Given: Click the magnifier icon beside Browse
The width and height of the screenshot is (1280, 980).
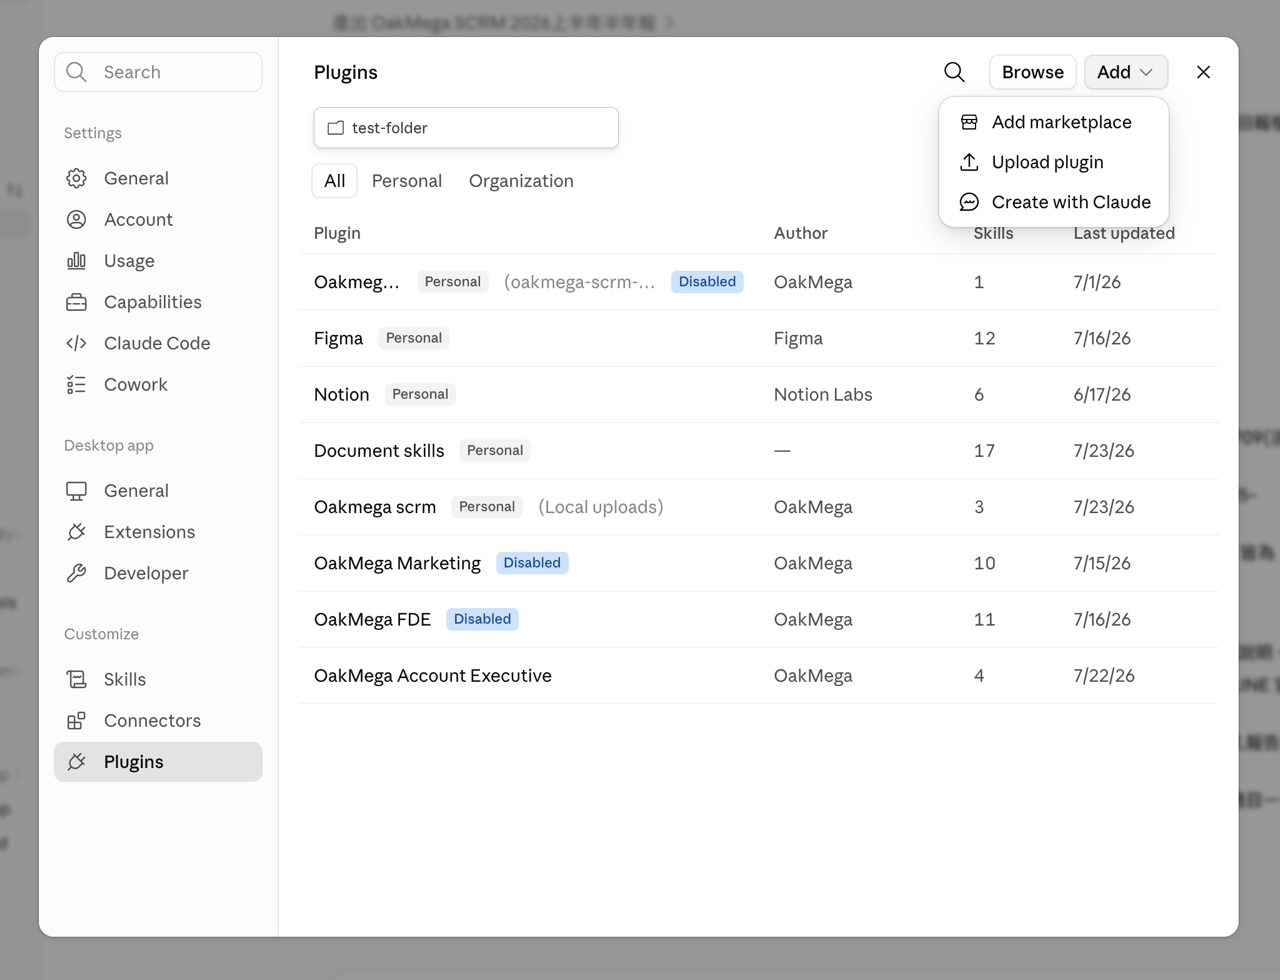Looking at the screenshot, I should point(954,72).
